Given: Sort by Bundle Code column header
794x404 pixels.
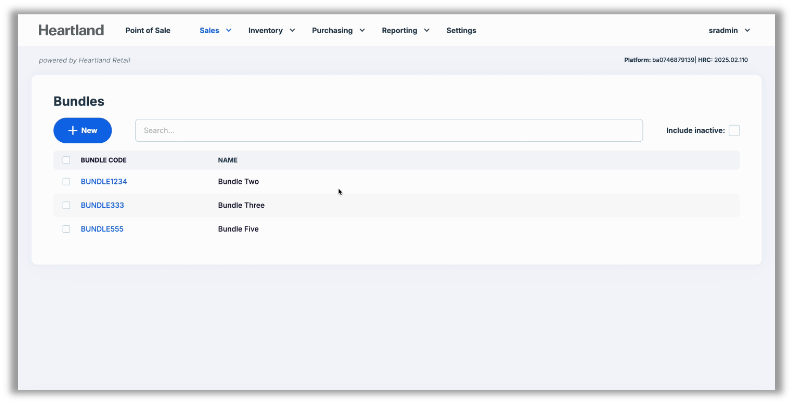Looking at the screenshot, I should coord(103,160).
